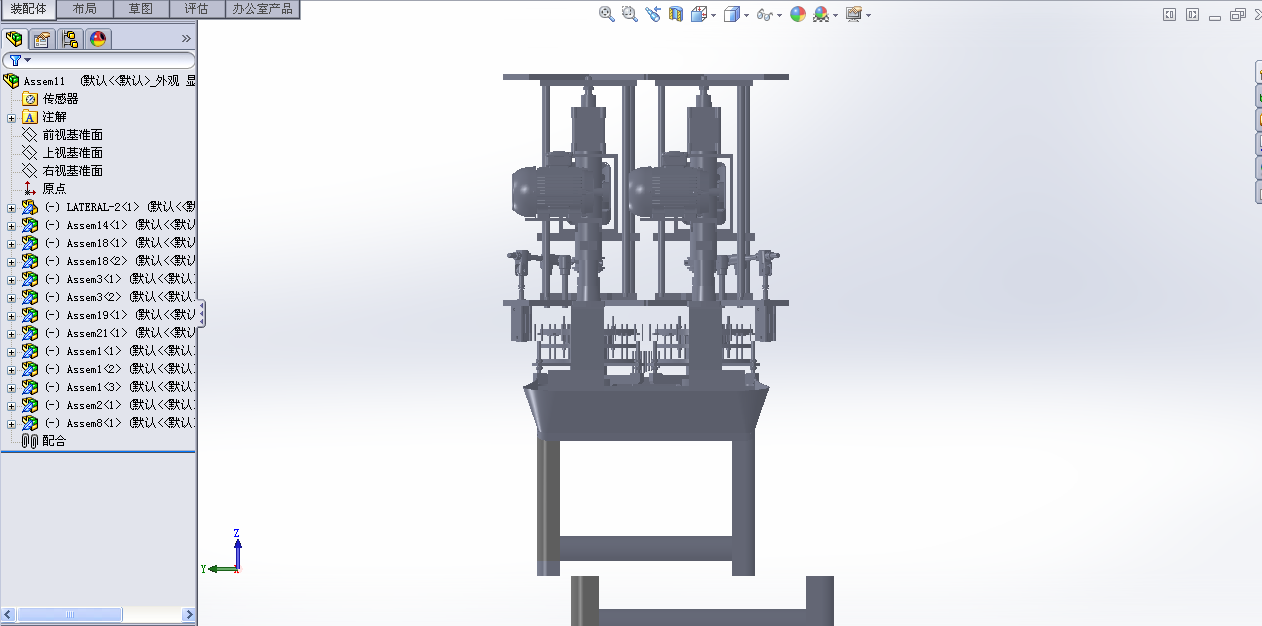1262x626 pixels.
Task: Click the tile right window button
Action: (x=1192, y=14)
